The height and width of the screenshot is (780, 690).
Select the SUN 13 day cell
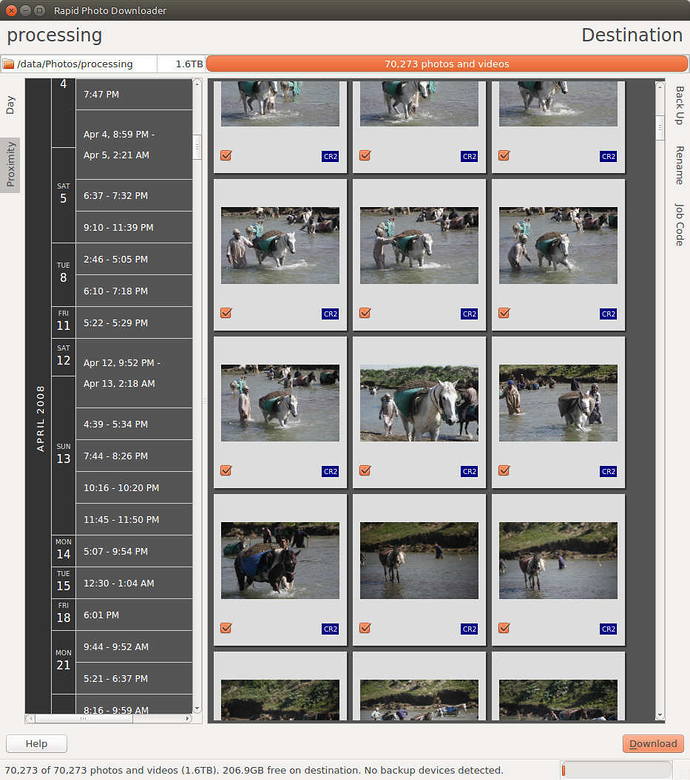63,455
